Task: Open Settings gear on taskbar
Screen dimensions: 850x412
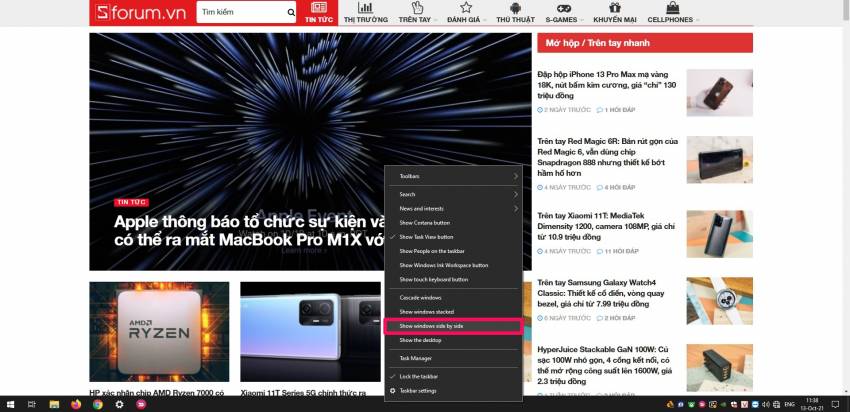Action: click(x=119, y=404)
